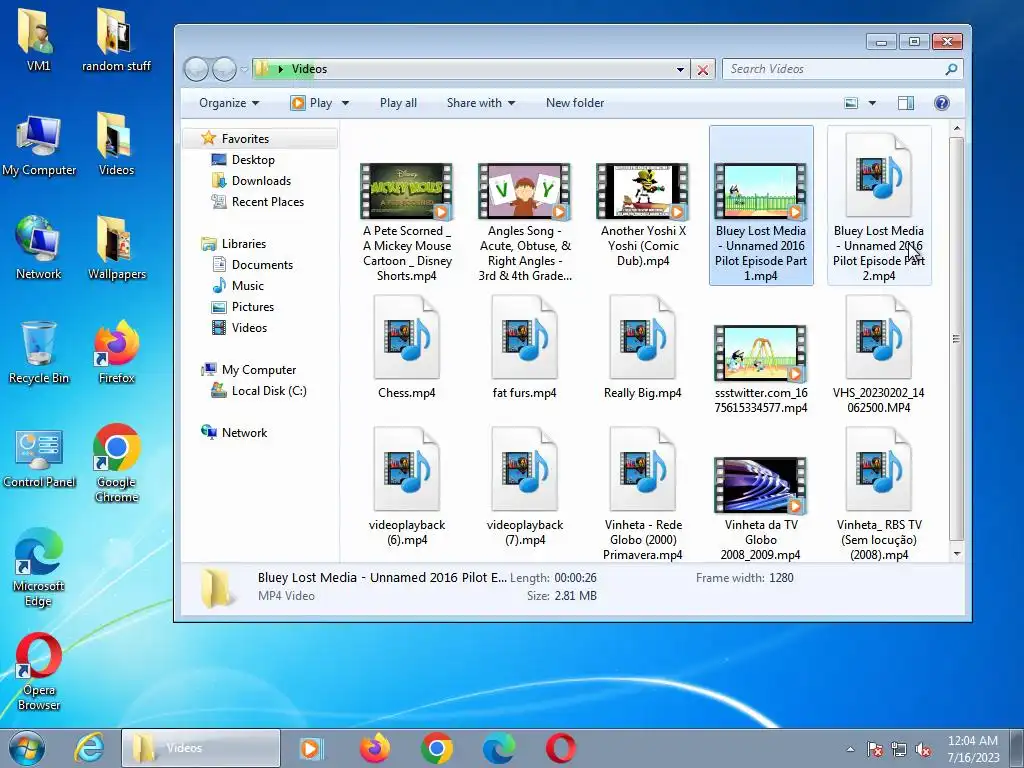Viewport: 1024px width, 768px height.
Task: Select Music library in navigation pane
Action: click(248, 285)
